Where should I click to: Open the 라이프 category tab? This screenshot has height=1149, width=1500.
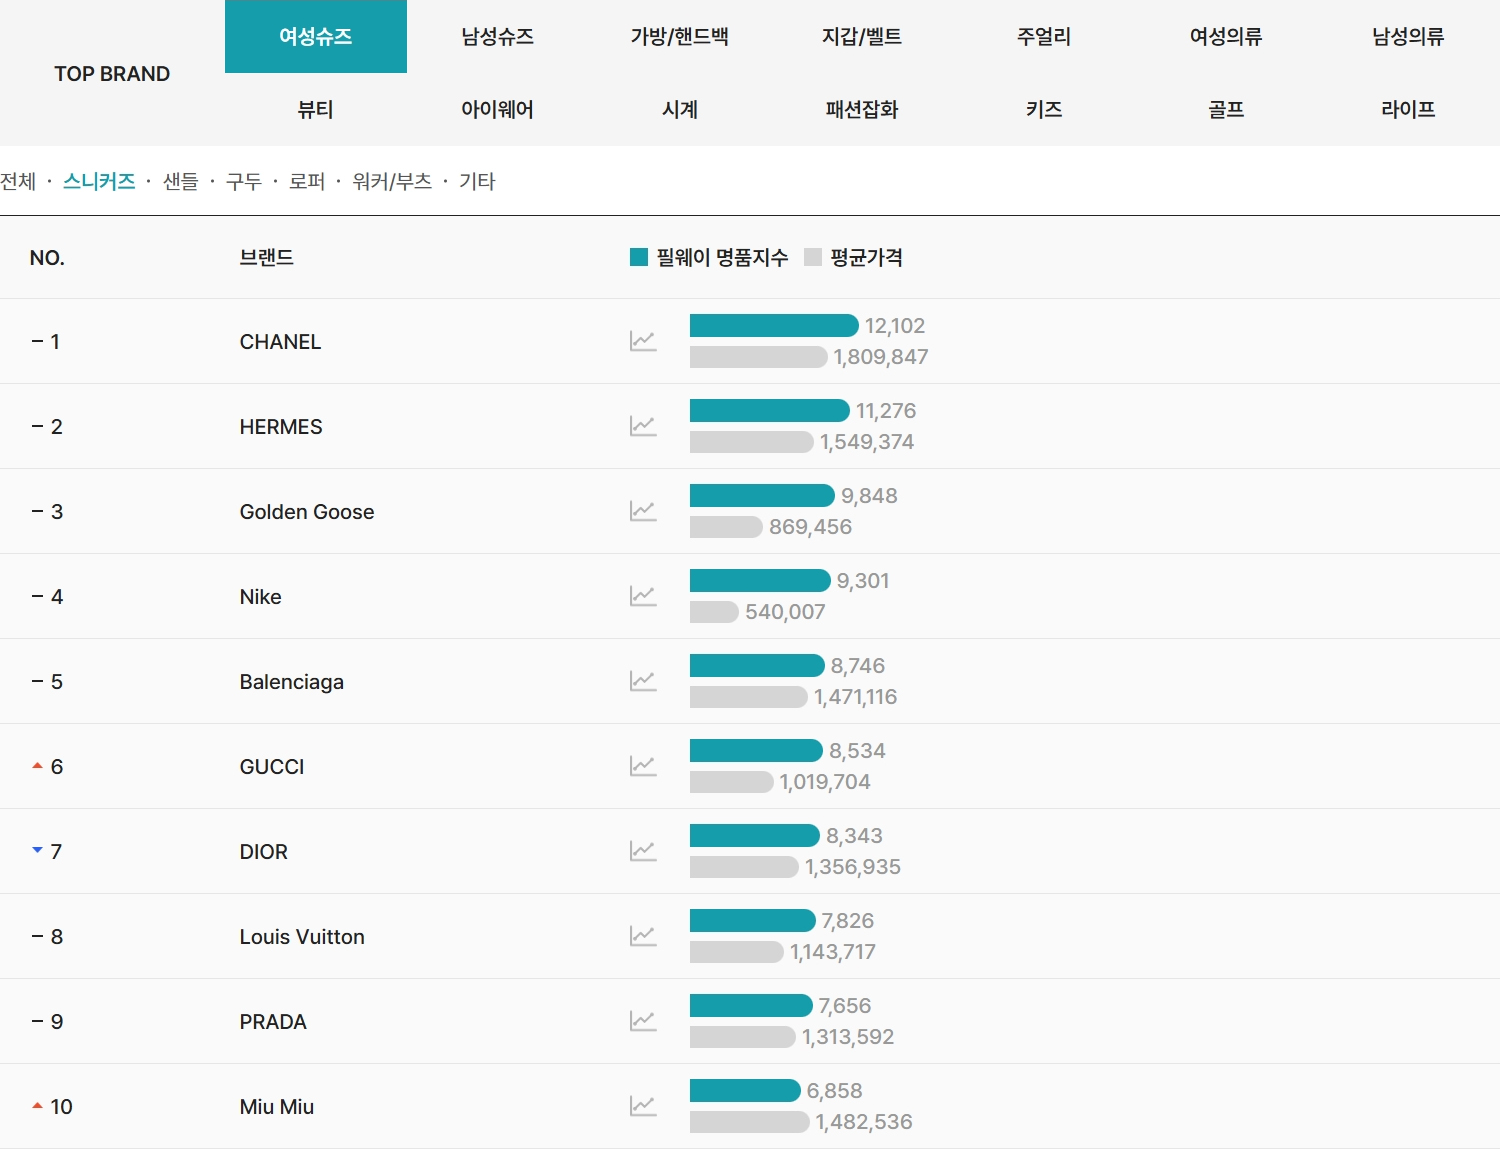1408,109
